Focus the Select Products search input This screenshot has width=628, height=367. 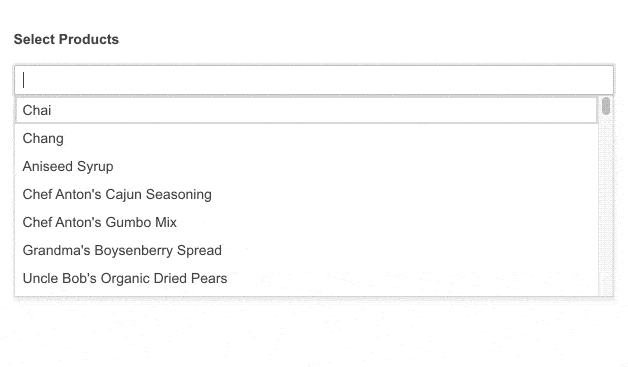(x=314, y=80)
